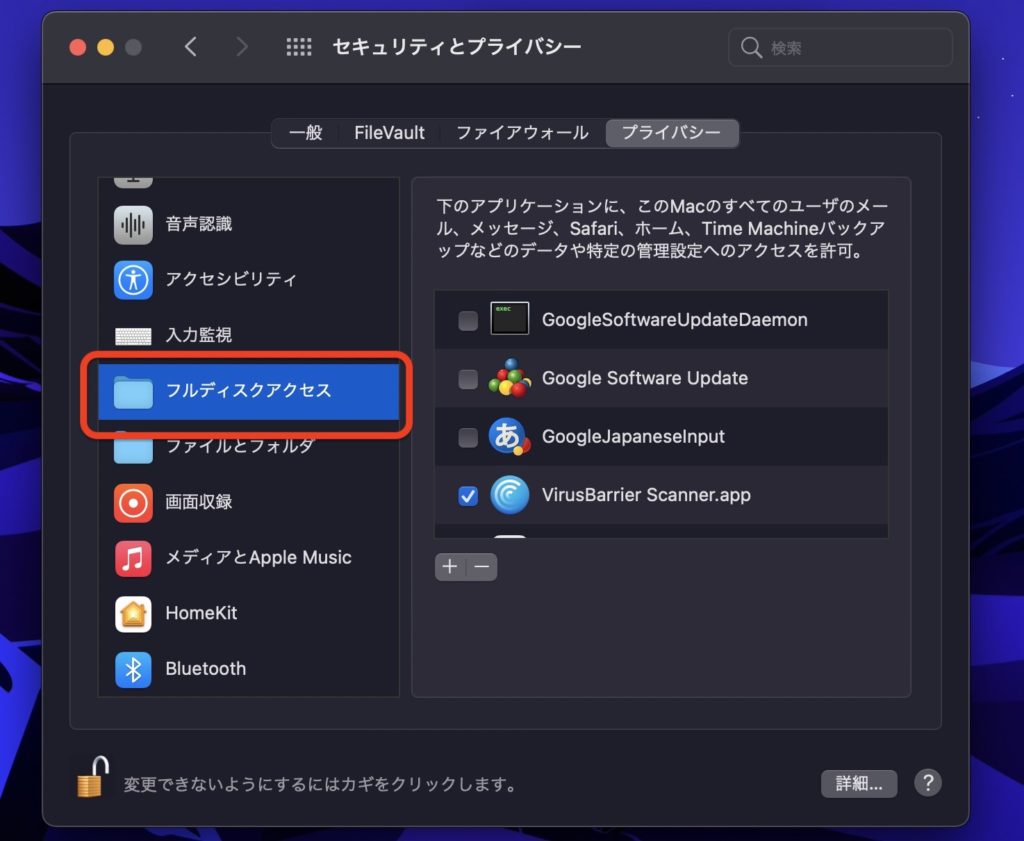
Task: Click the HomeKit house icon
Action: click(x=133, y=614)
